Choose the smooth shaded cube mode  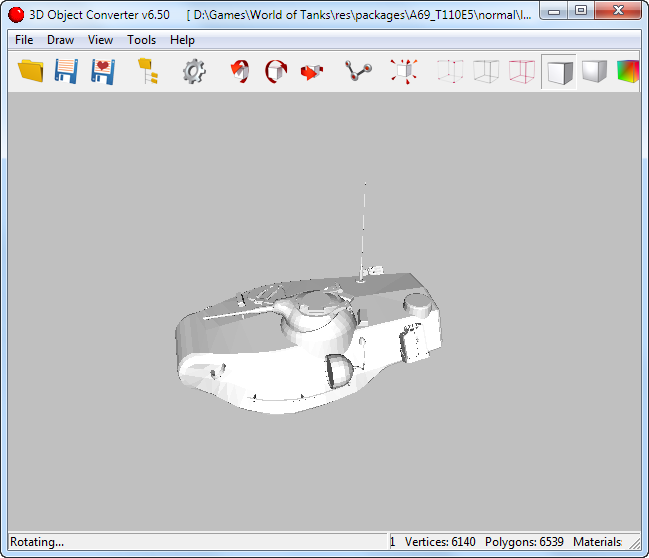click(x=594, y=71)
